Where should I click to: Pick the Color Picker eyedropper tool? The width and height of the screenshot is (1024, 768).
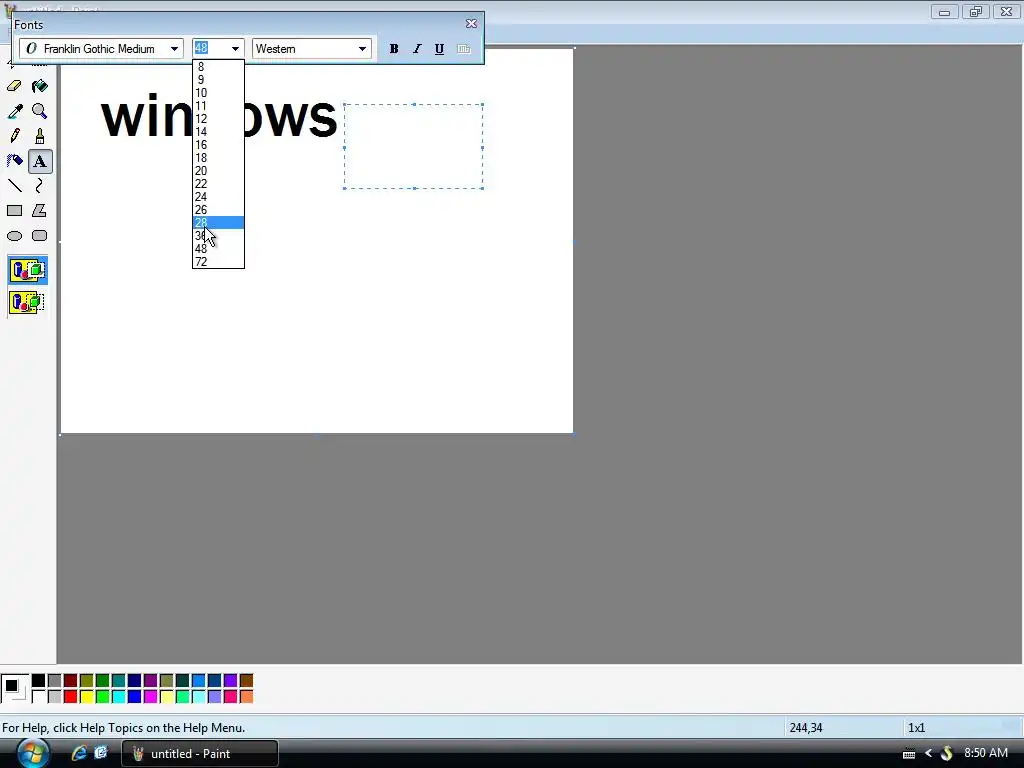point(14,112)
